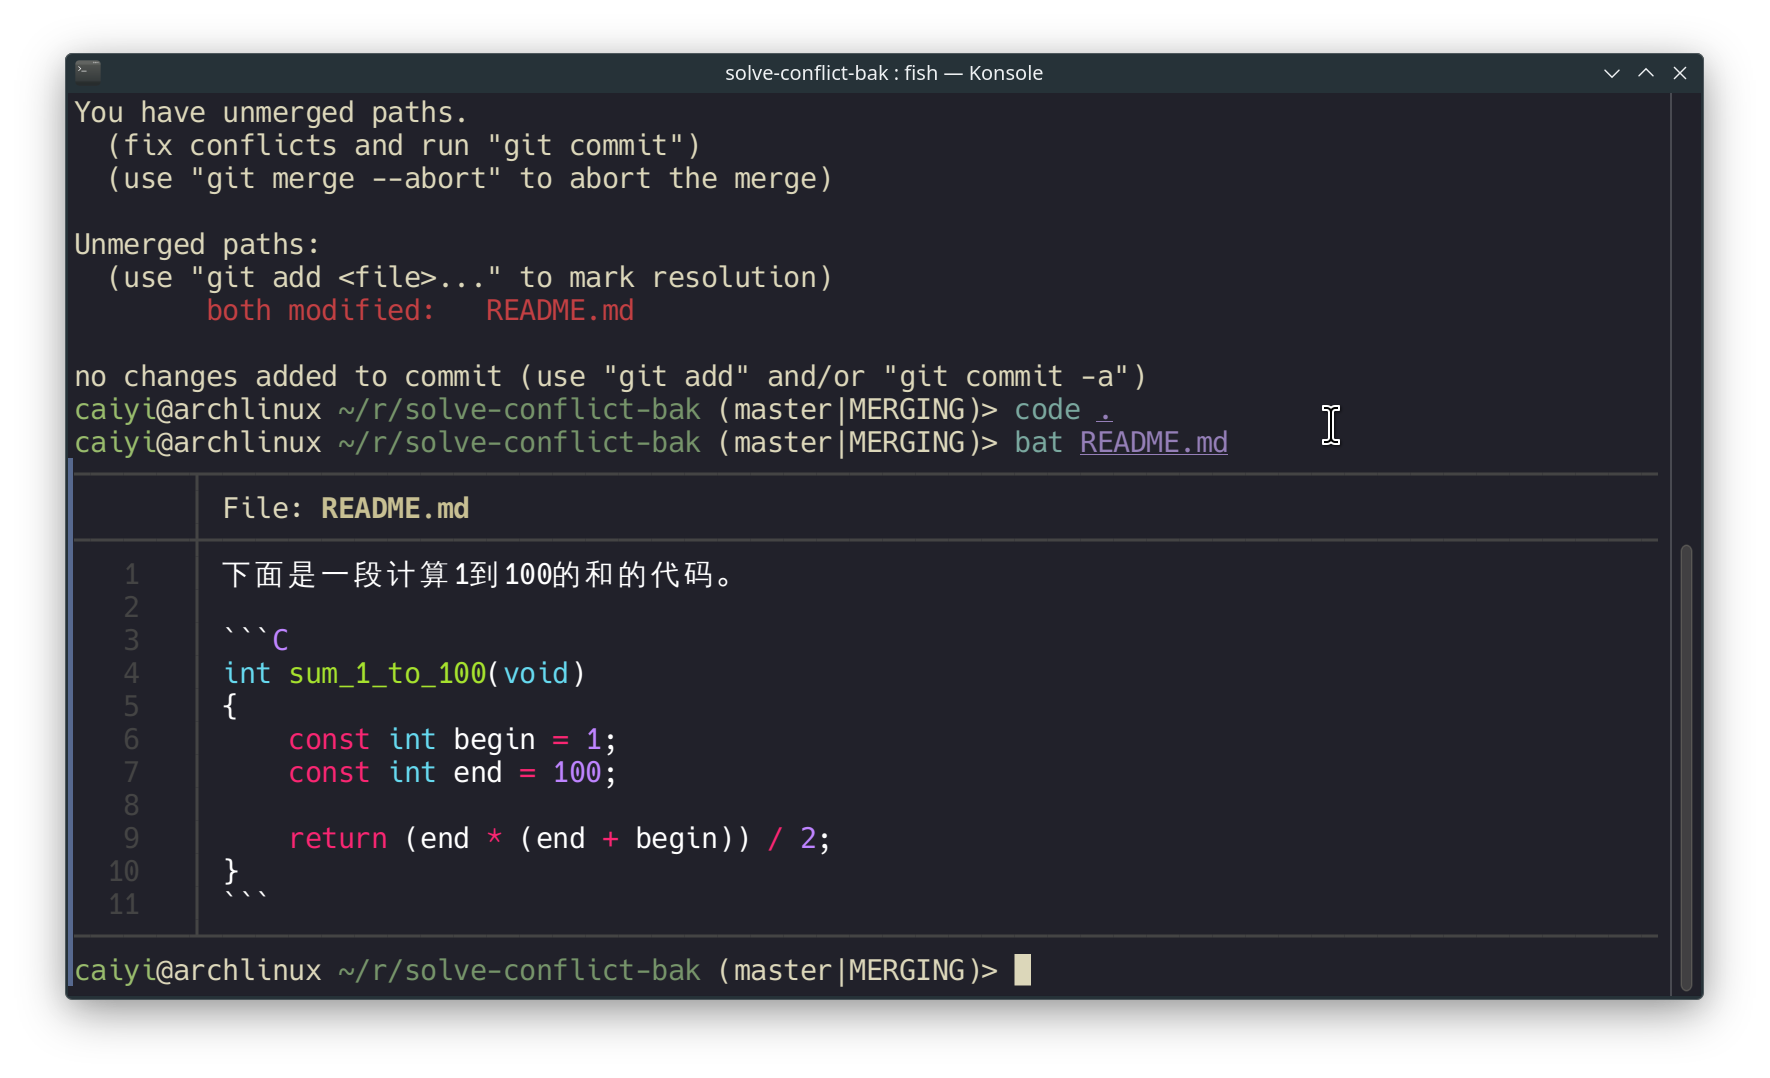Image resolution: width=1770 pixels, height=1078 pixels.
Task: Click the block cursor at the last prompt
Action: tap(1022, 970)
